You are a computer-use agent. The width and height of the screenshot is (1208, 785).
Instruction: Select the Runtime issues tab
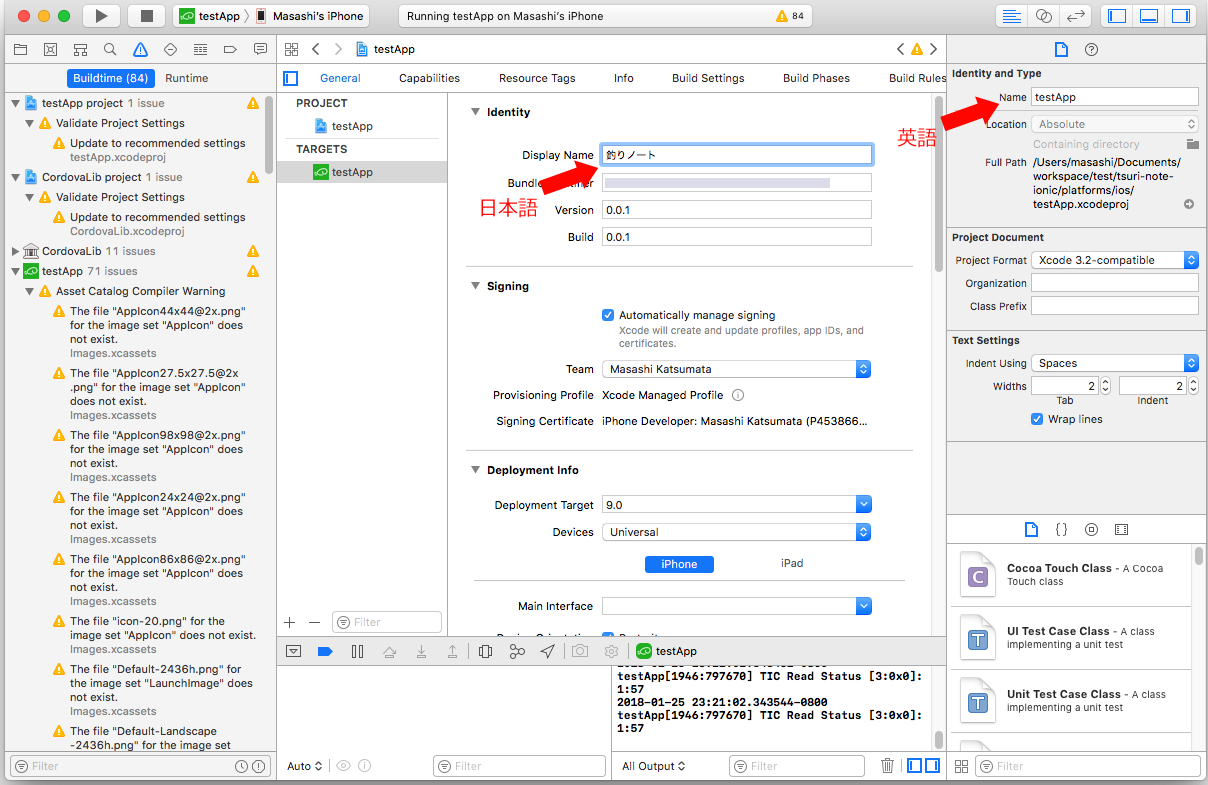(187, 78)
